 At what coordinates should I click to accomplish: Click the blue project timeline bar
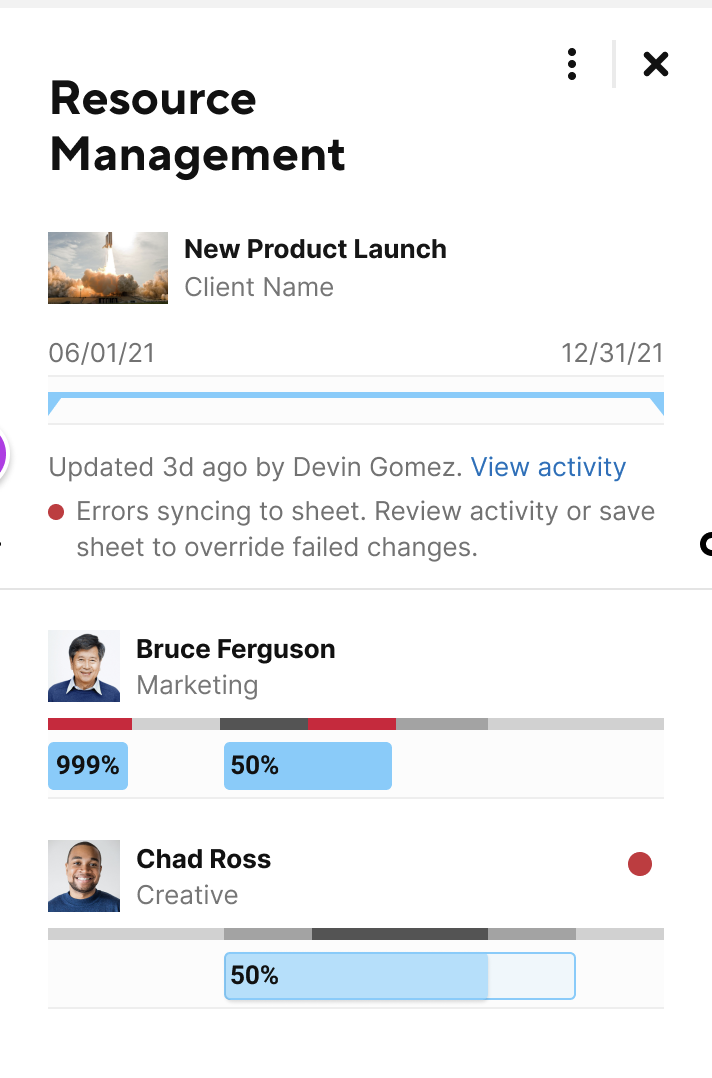(356, 398)
